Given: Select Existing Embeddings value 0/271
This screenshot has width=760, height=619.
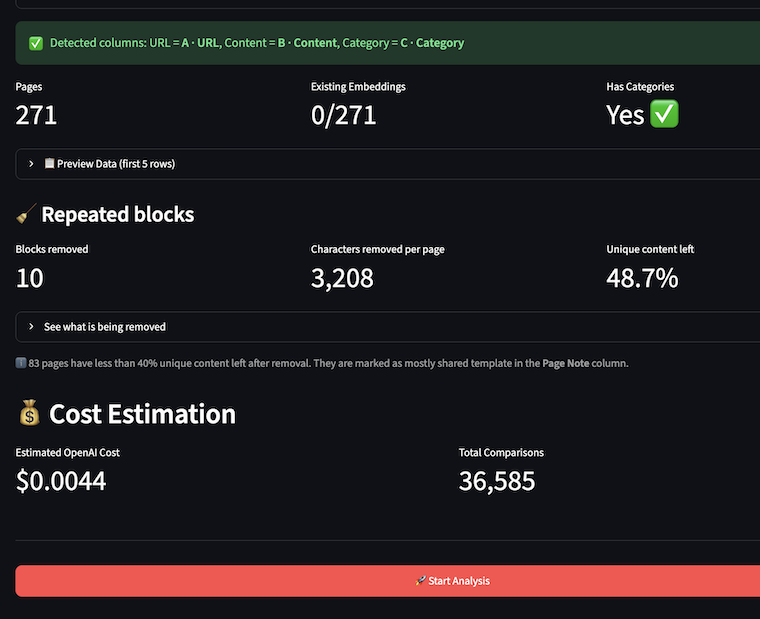Looking at the screenshot, I should tap(344, 115).
